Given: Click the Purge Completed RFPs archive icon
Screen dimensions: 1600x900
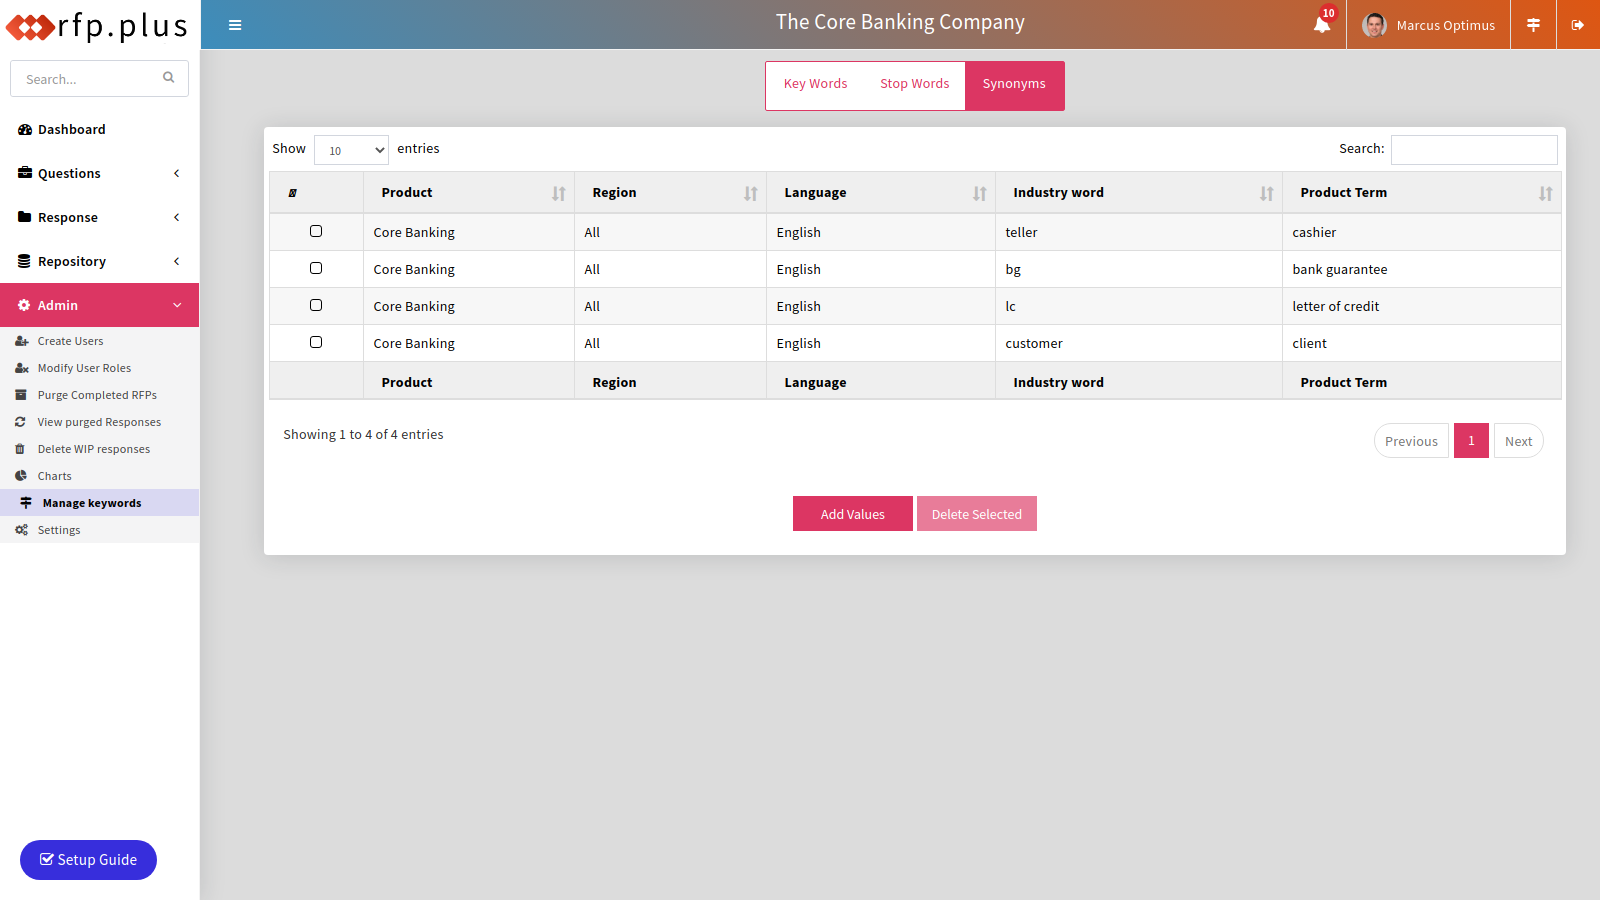Looking at the screenshot, I should 21,395.
